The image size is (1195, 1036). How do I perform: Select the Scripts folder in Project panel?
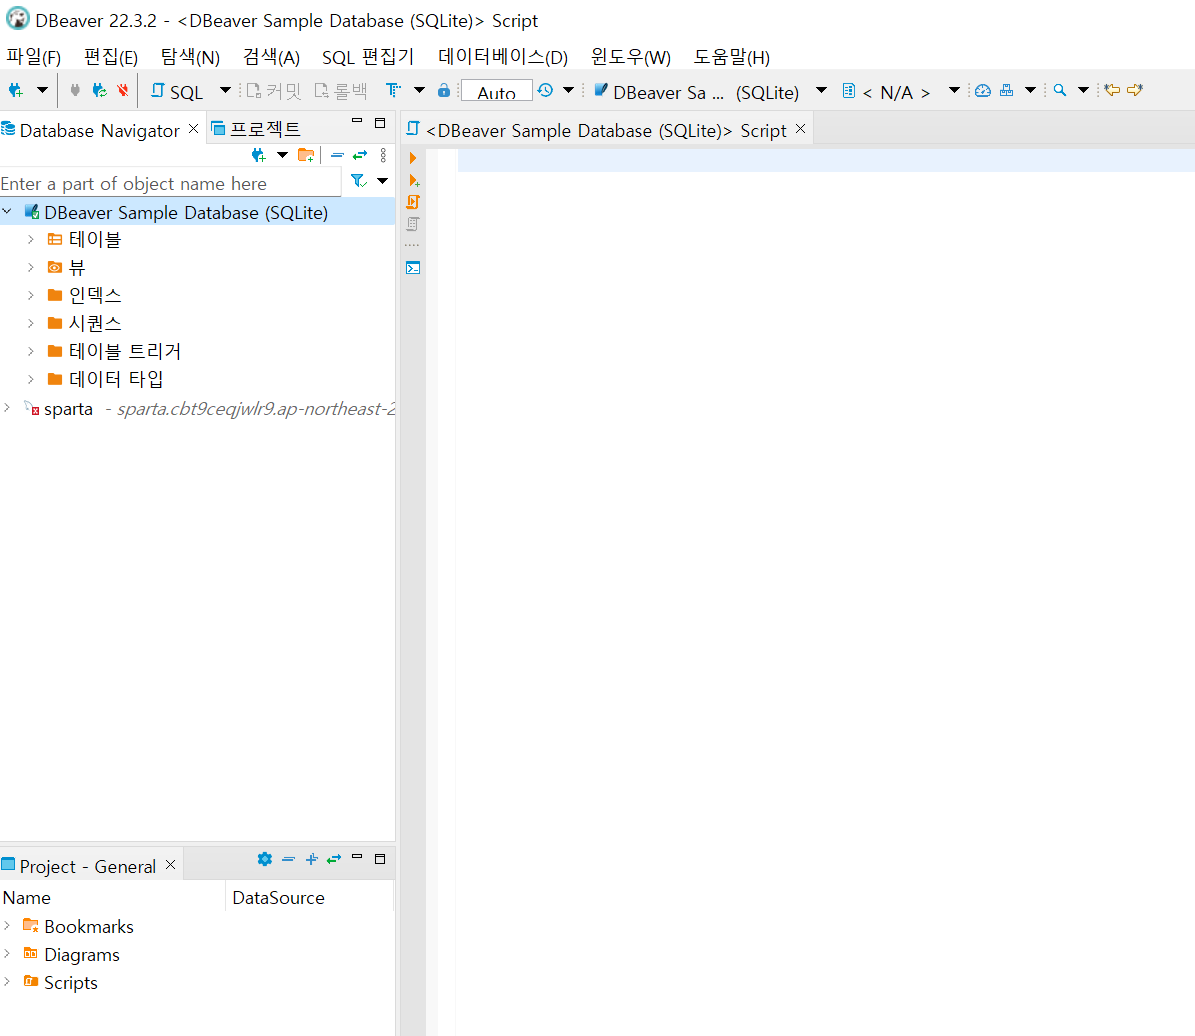(x=70, y=983)
